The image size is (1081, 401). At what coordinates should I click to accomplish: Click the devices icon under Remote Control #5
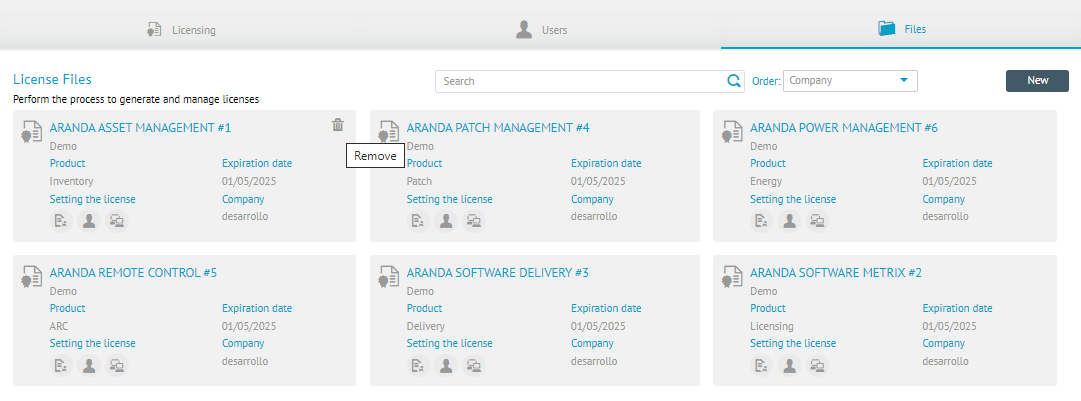click(117, 366)
